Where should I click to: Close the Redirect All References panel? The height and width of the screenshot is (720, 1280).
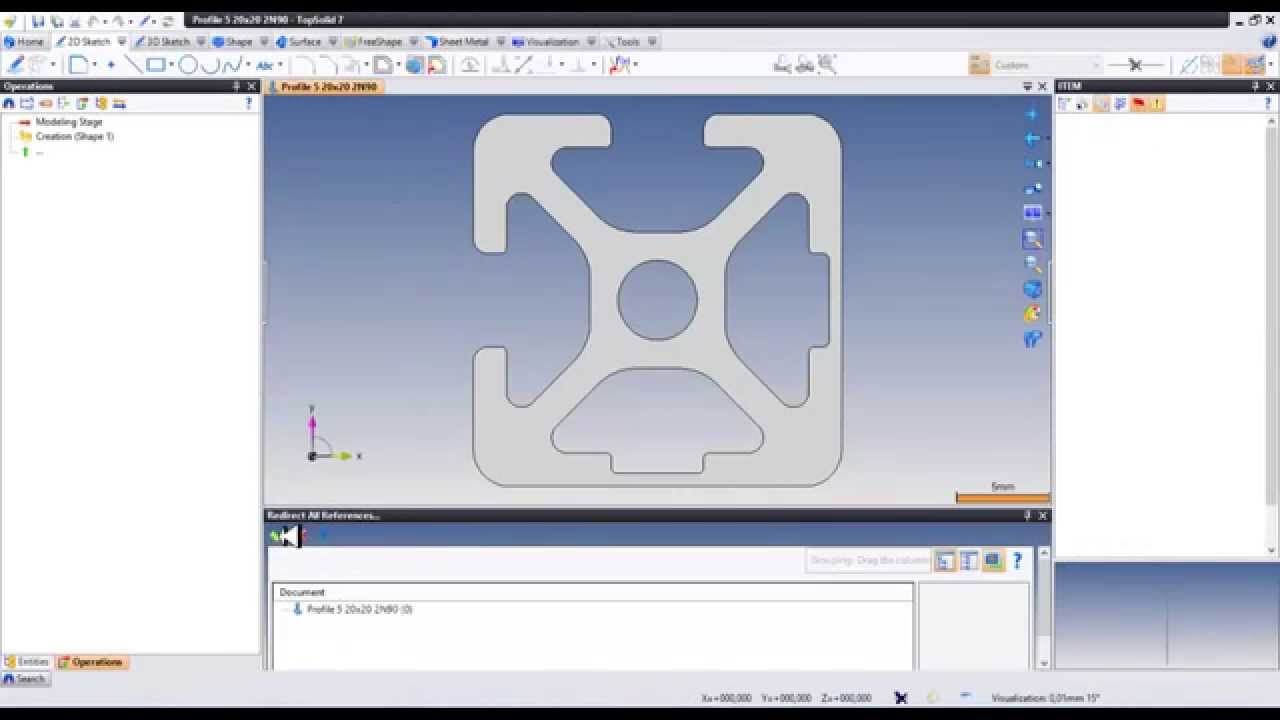click(1043, 516)
